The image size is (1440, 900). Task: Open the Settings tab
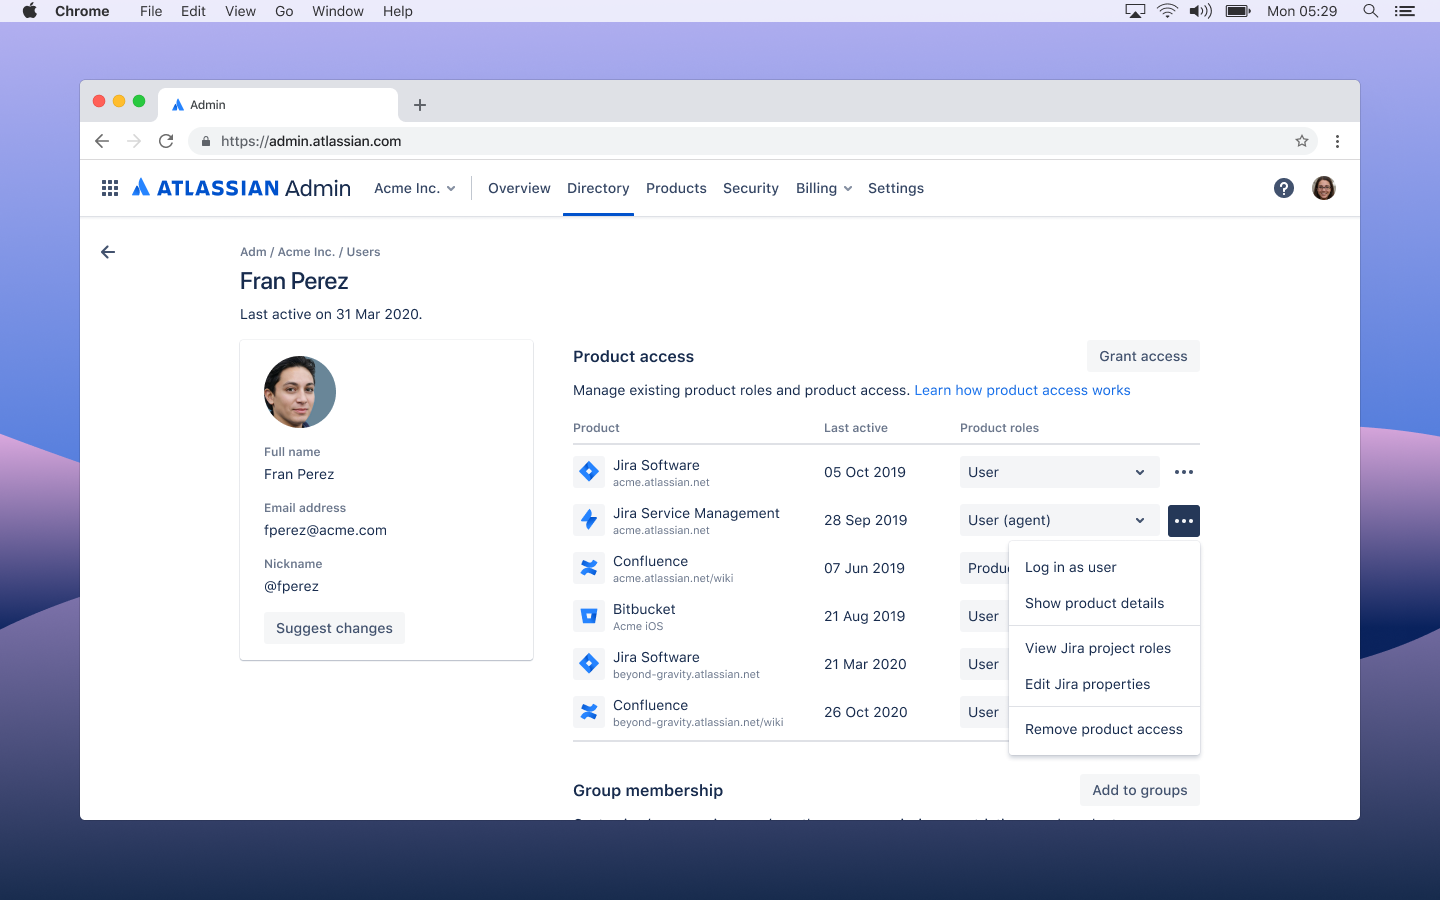pyautogui.click(x=896, y=188)
